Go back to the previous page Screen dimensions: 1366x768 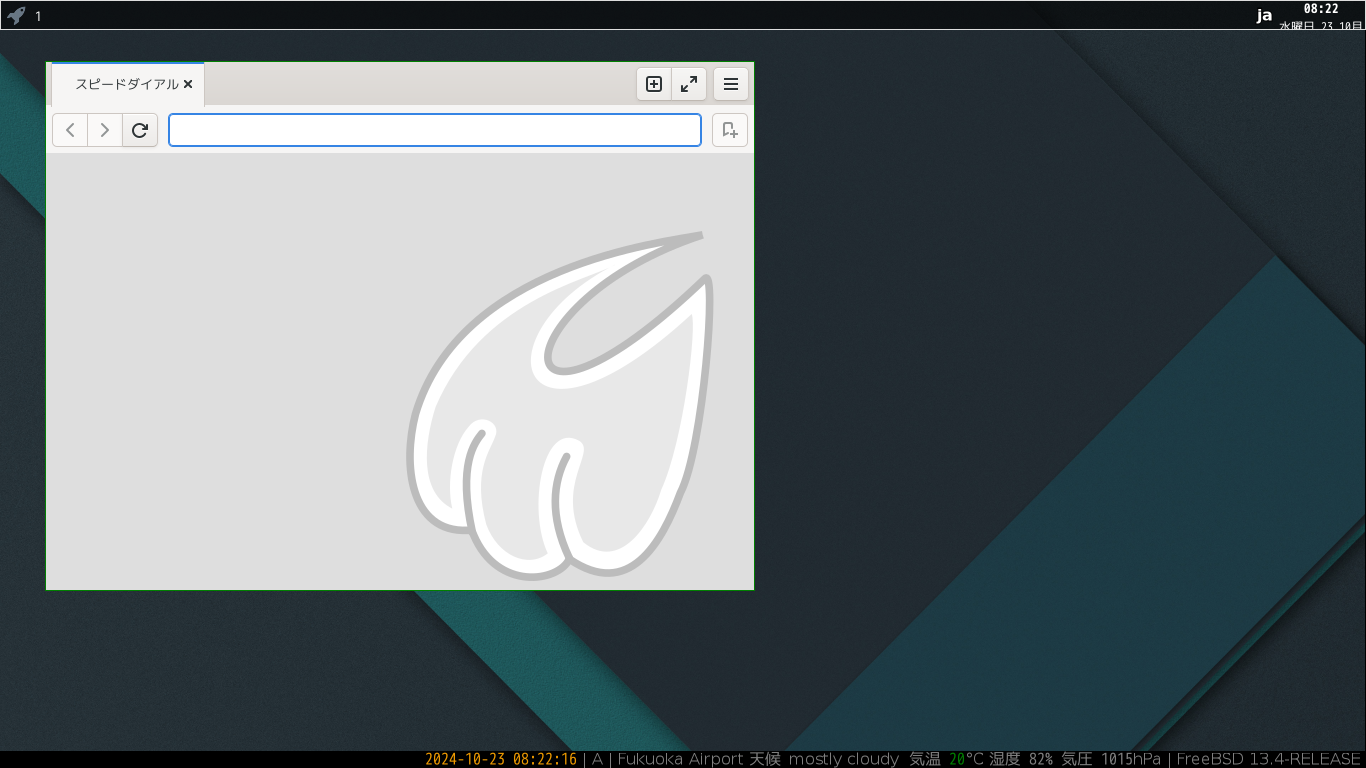tap(70, 130)
